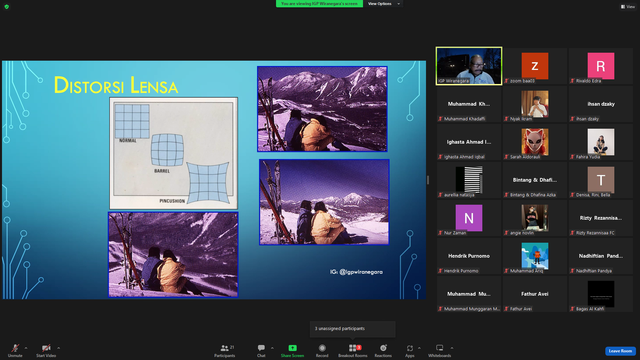Select the Muhammad Munggaran participant tile
The height and width of the screenshot is (360, 640).
tap(469, 293)
